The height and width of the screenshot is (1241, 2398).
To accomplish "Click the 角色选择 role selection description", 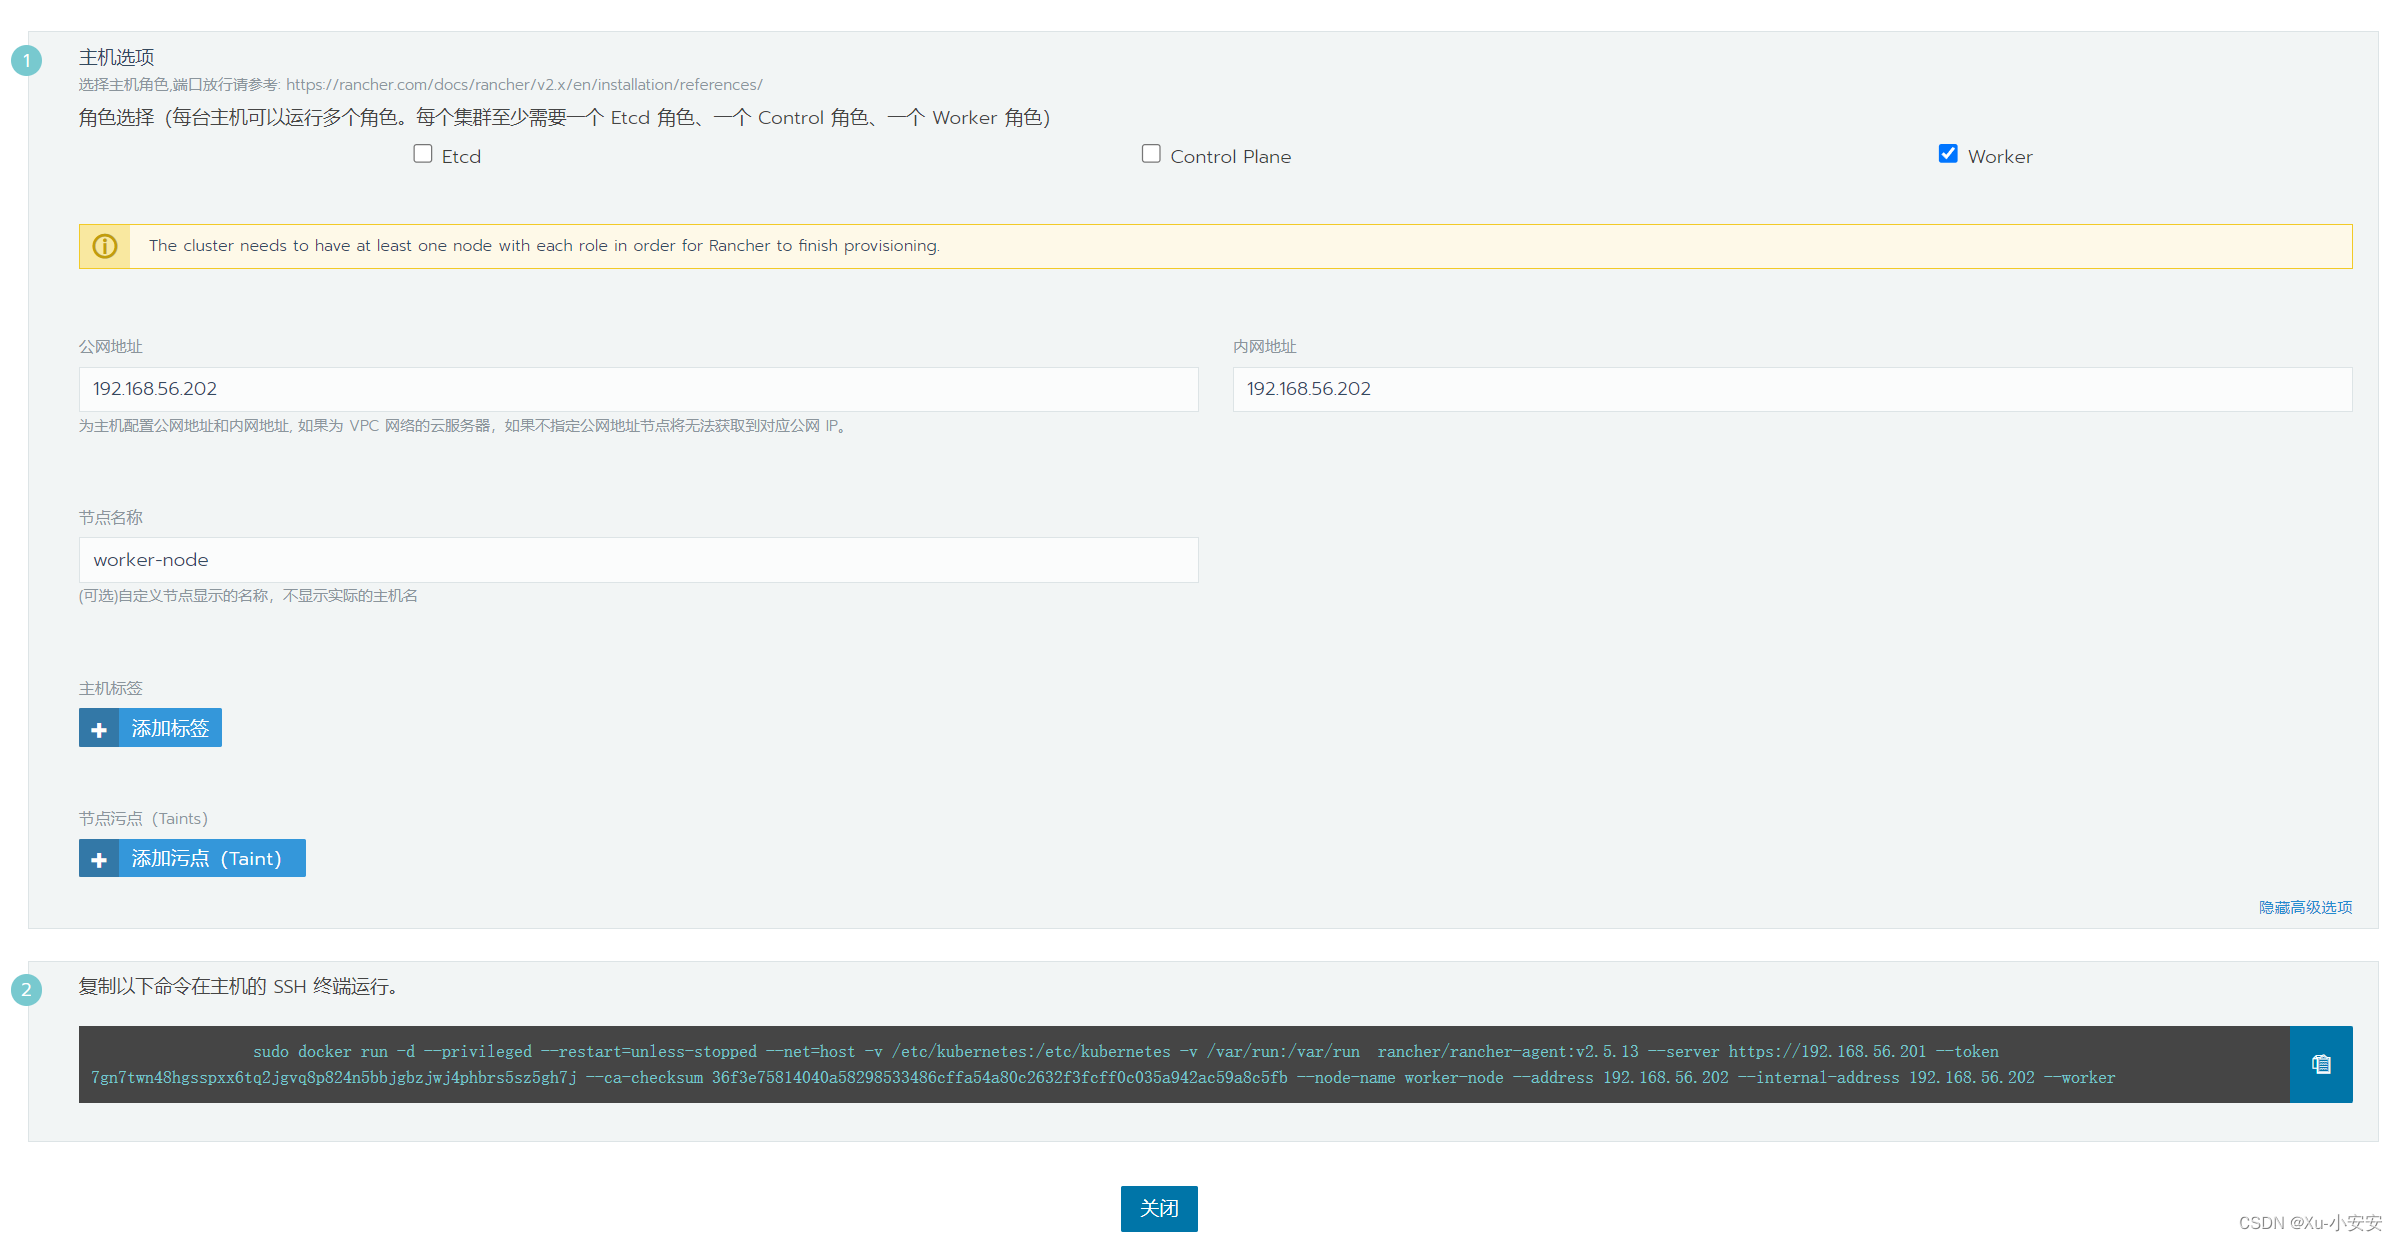I will point(564,118).
